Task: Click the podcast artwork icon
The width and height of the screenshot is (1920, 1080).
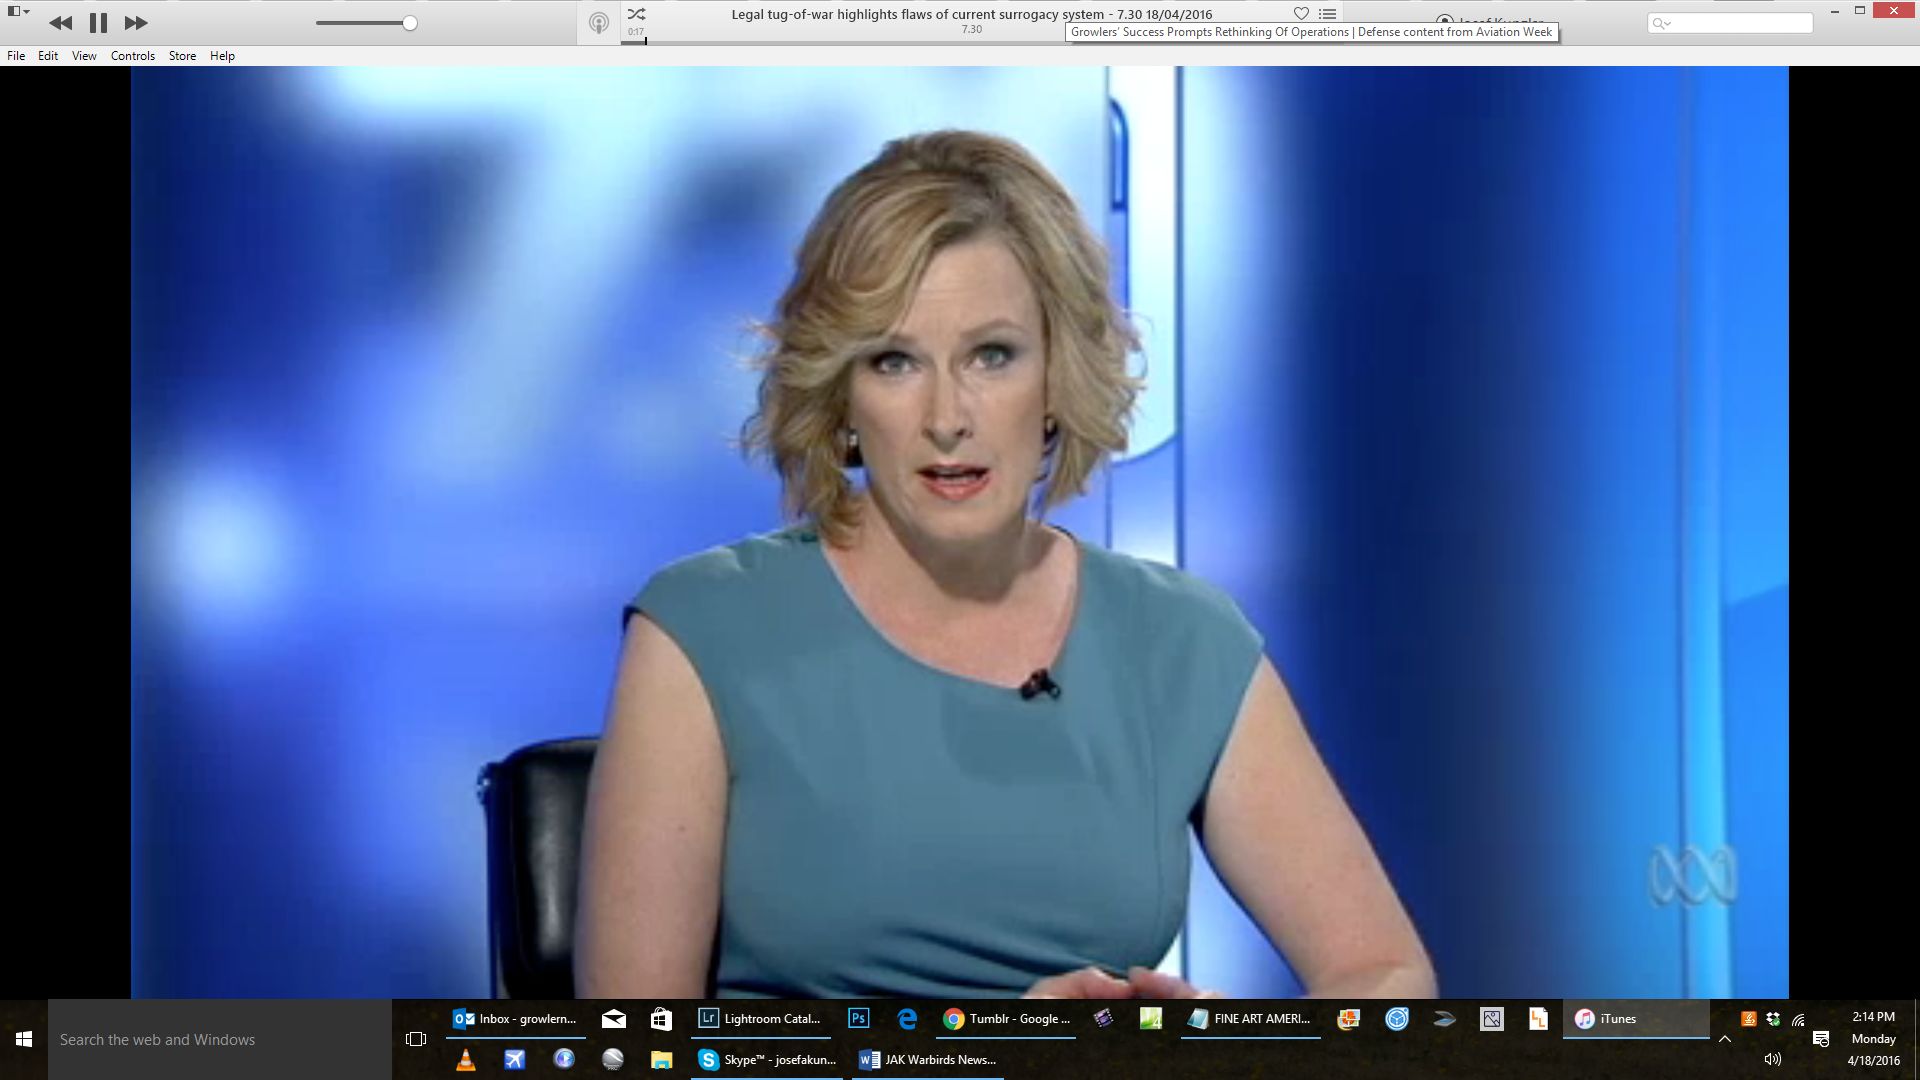Action: (x=598, y=23)
